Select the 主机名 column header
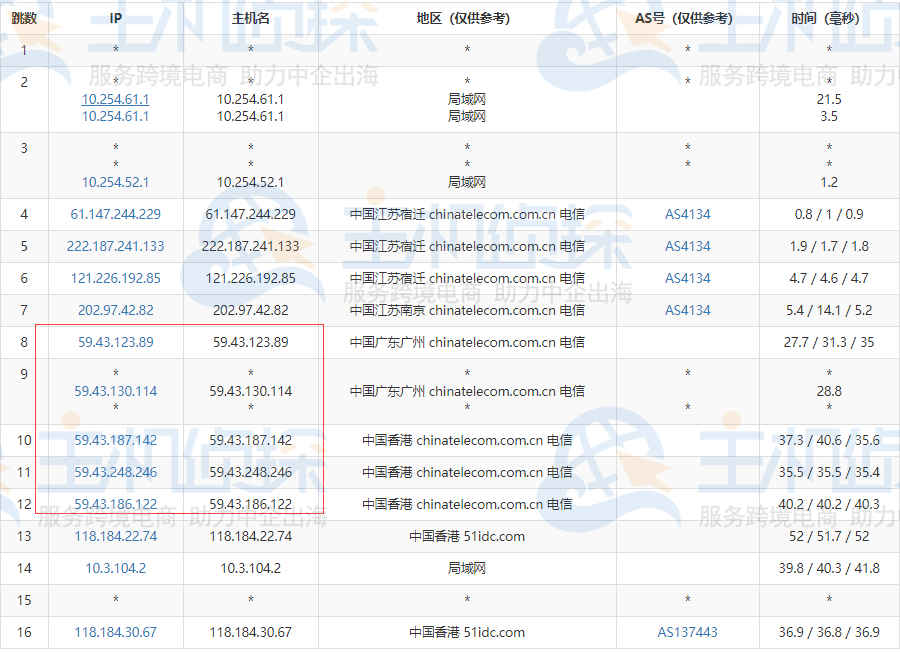 click(x=250, y=17)
